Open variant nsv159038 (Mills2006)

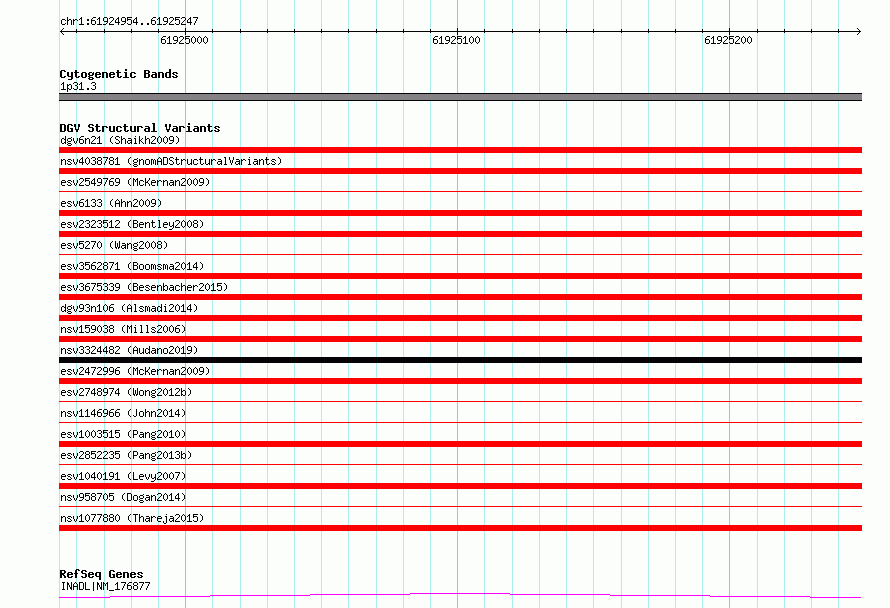(x=123, y=329)
